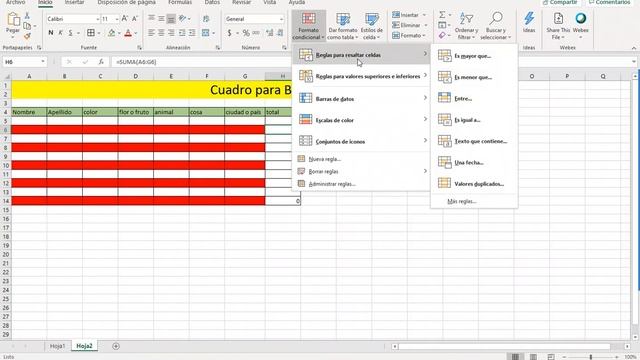Open Reglas para valores superiores e inferiores
The image size is (640, 360).
coord(361,76)
